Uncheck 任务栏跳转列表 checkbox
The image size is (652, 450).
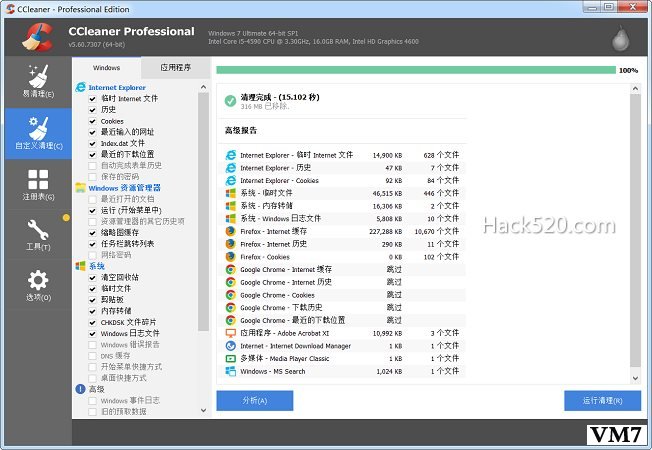point(92,244)
